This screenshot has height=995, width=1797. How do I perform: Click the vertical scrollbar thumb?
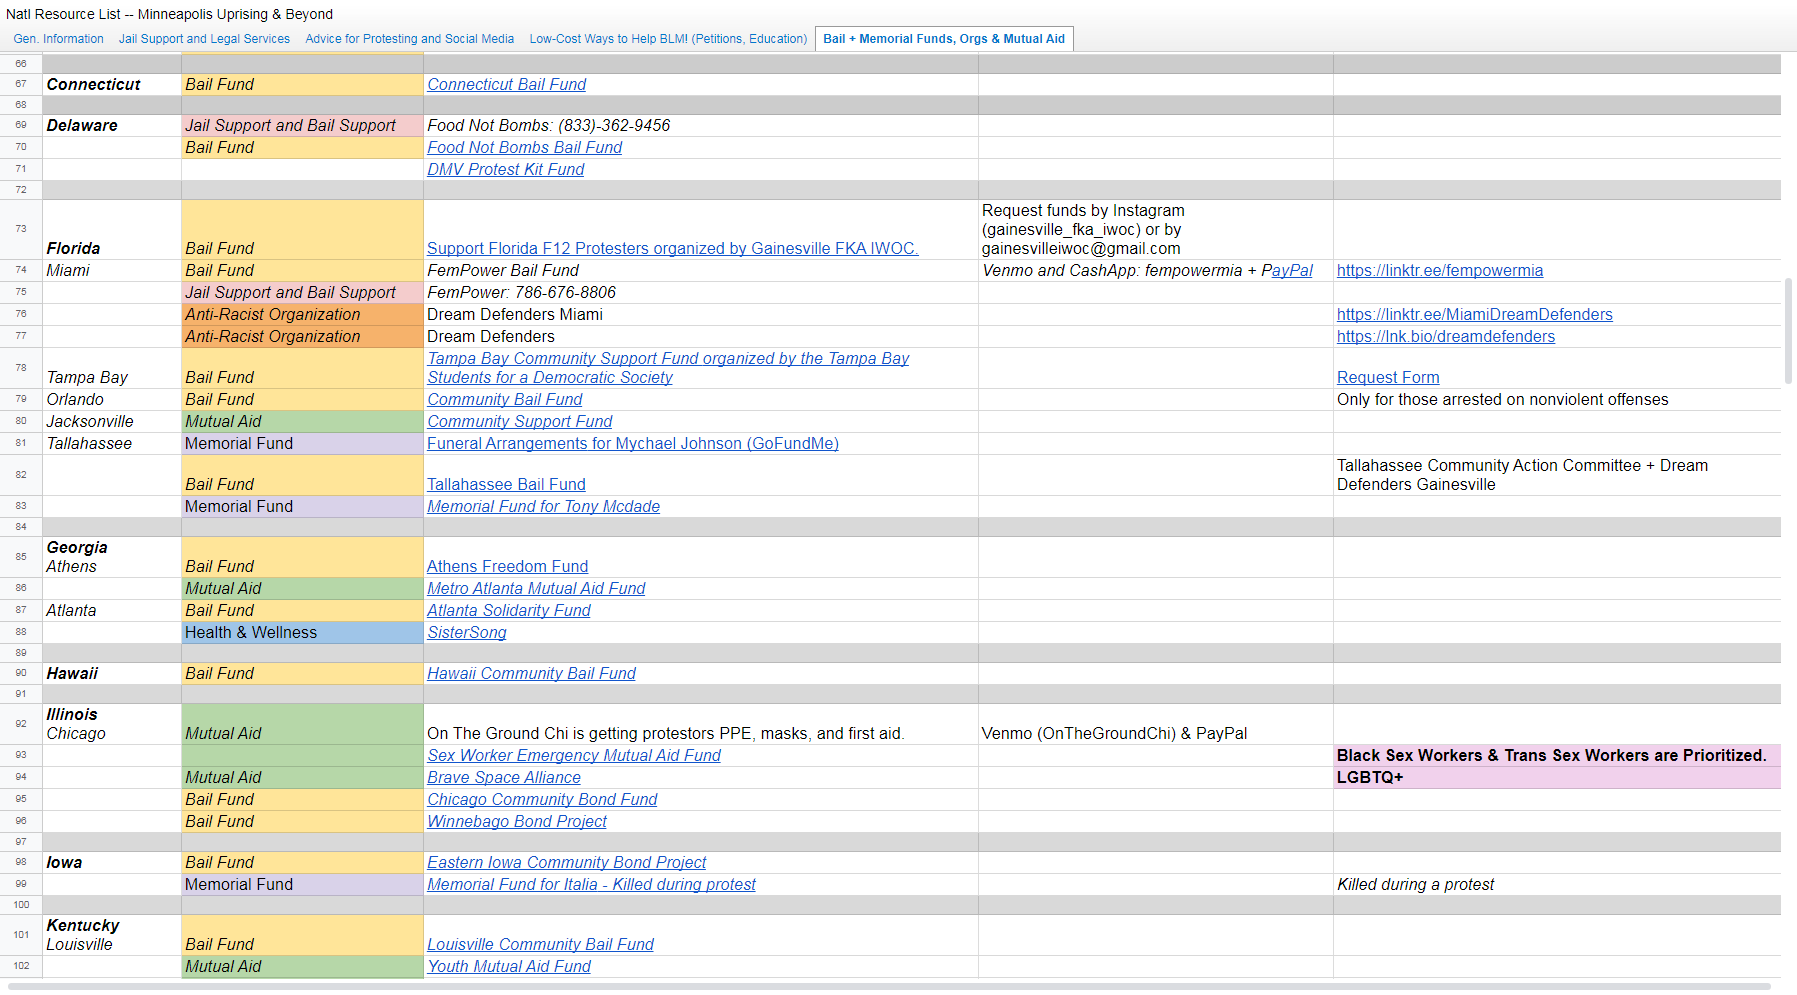pos(1789,331)
